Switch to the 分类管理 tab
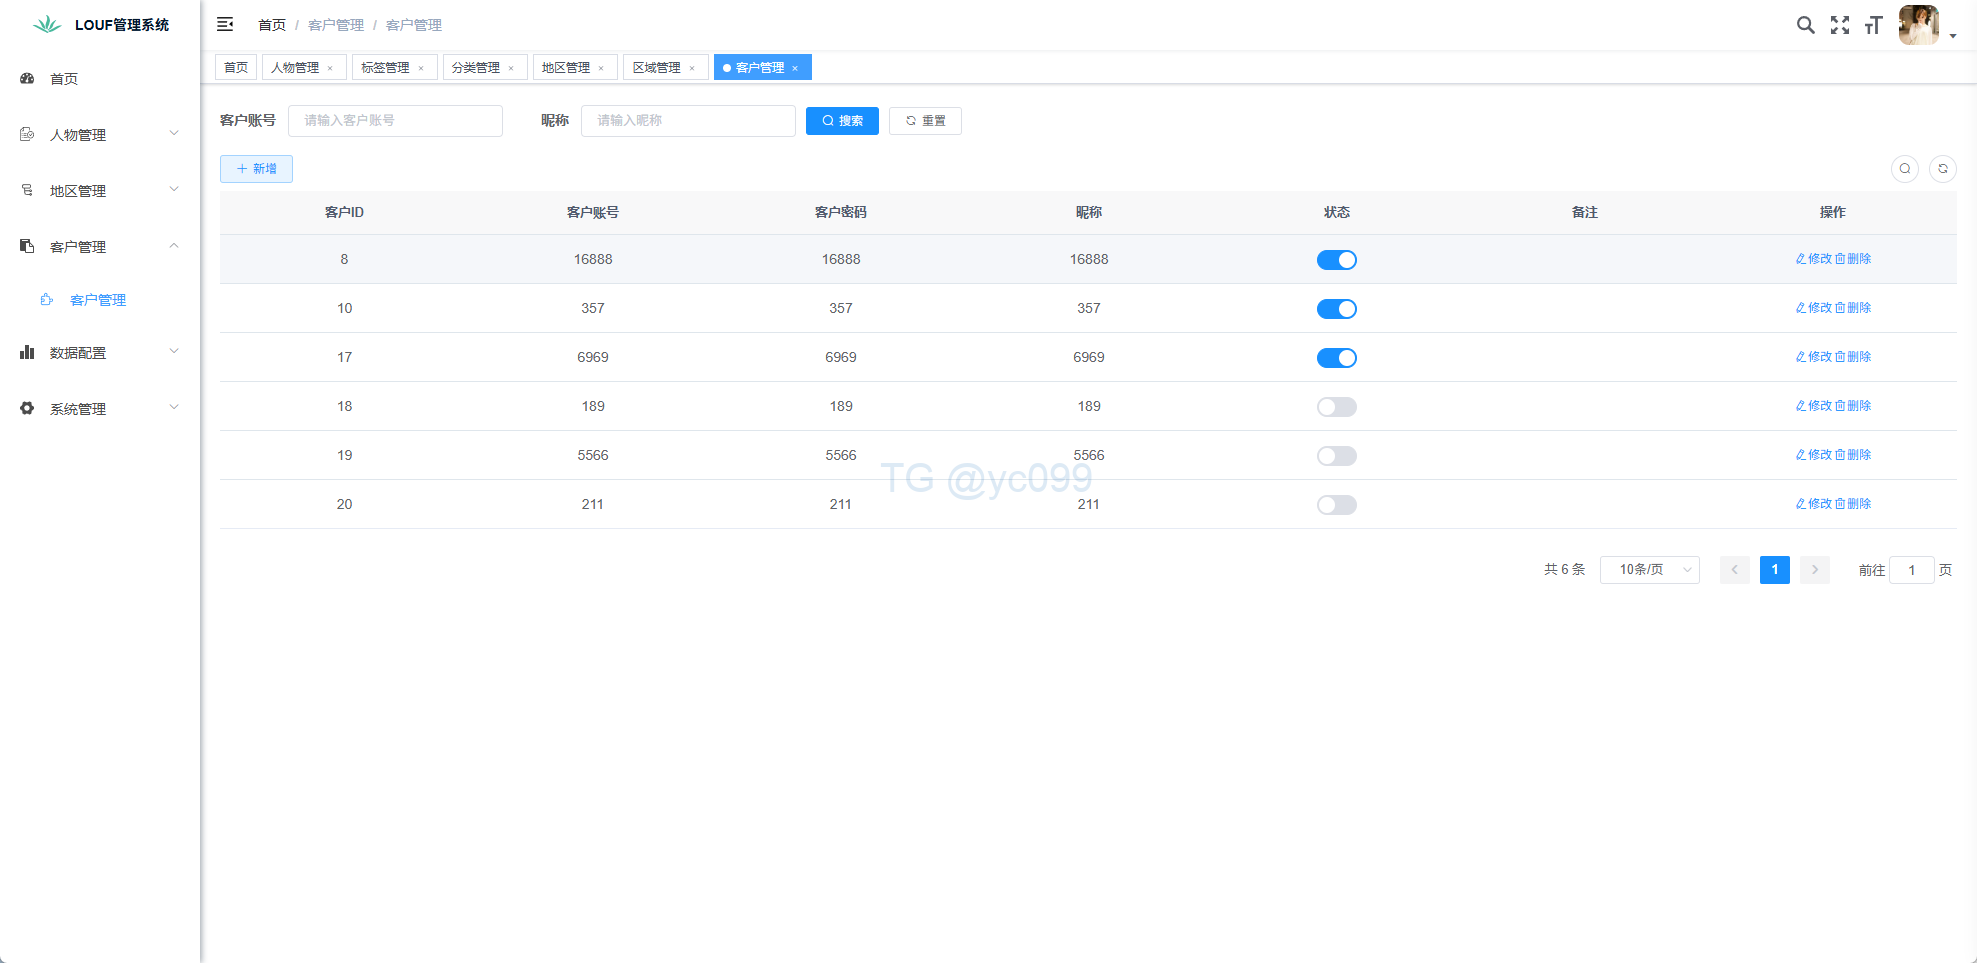Image resolution: width=1977 pixels, height=963 pixels. pyautogui.click(x=476, y=68)
